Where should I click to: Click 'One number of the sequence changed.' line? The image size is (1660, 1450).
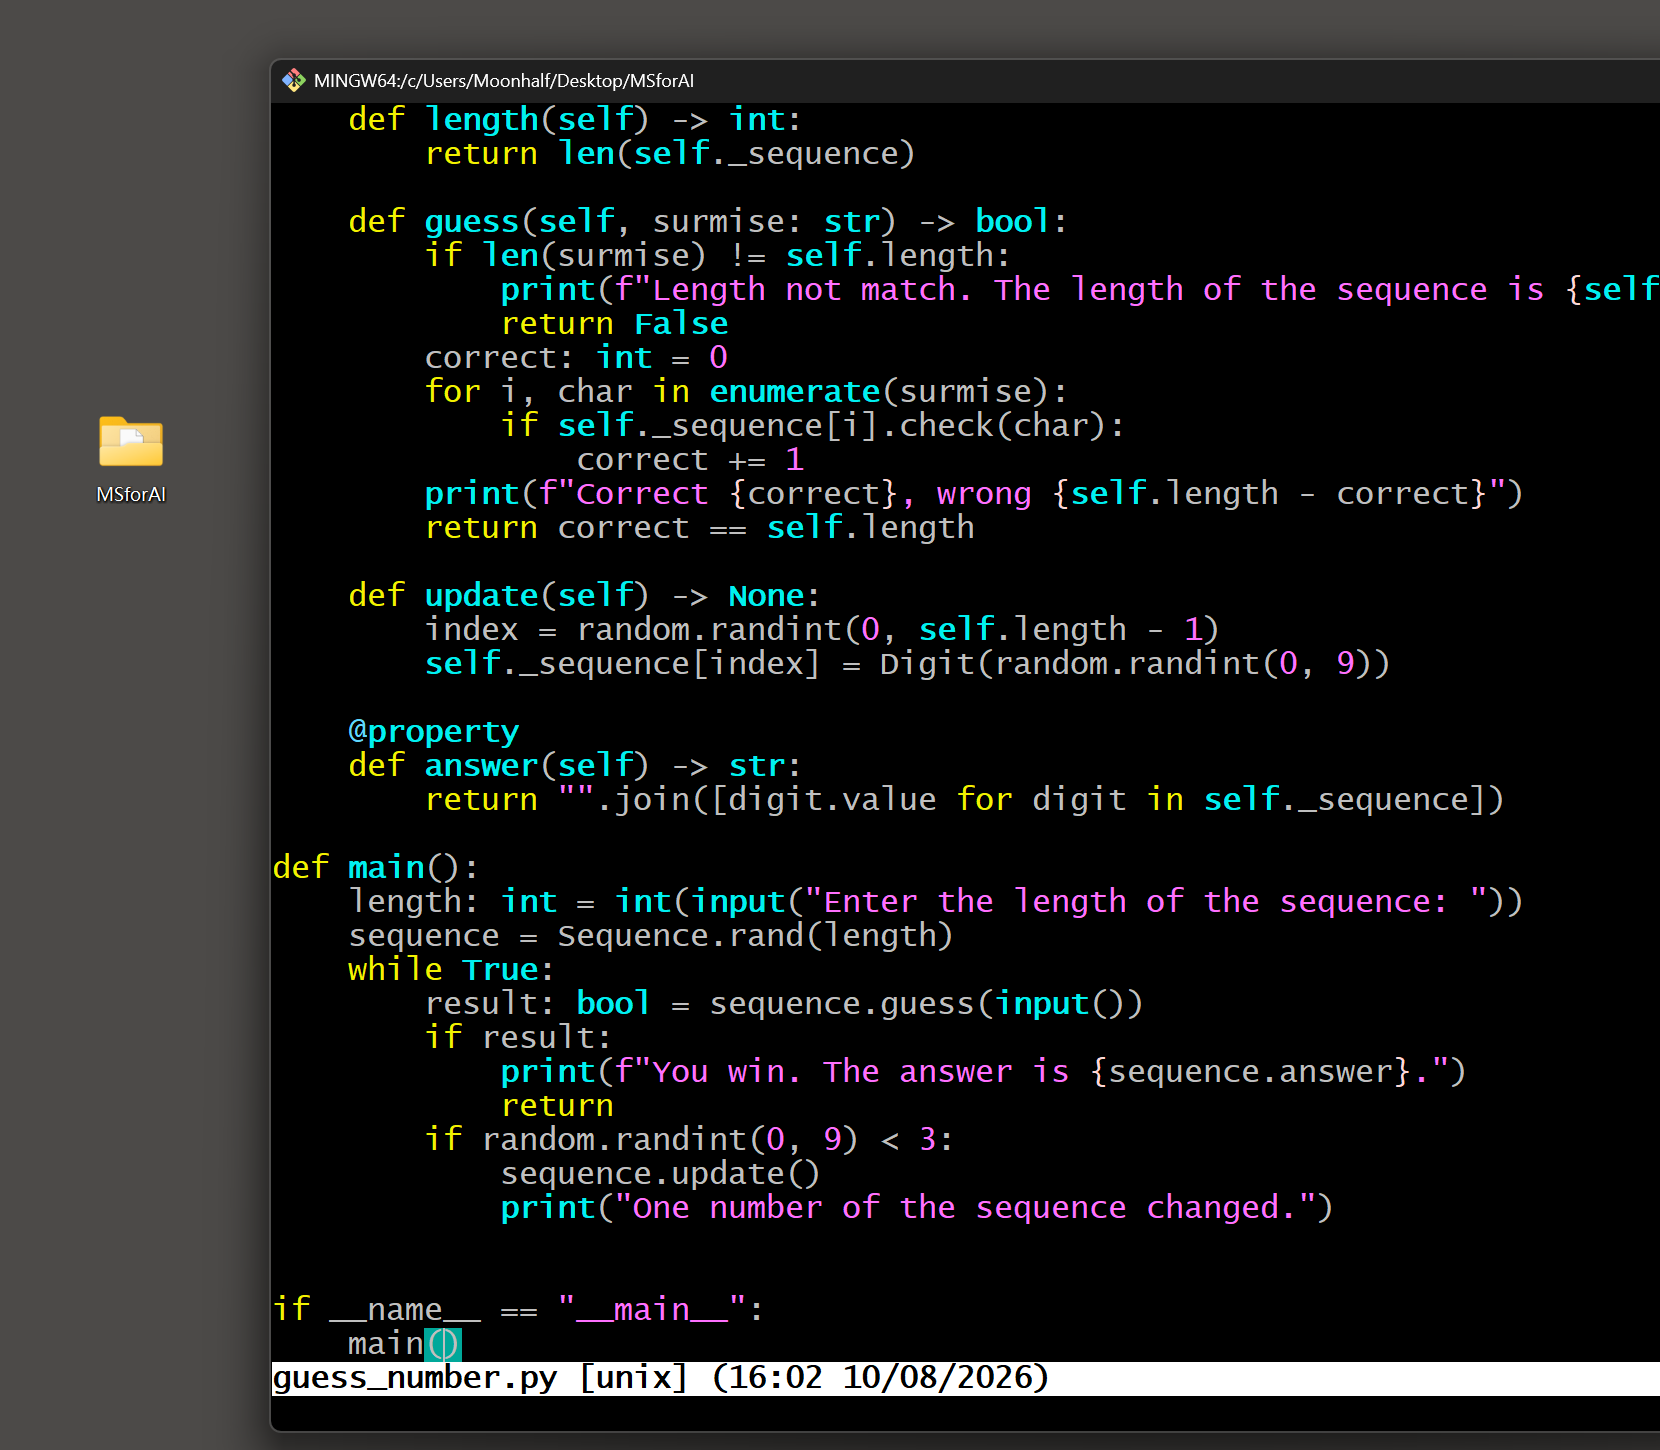point(917,1207)
